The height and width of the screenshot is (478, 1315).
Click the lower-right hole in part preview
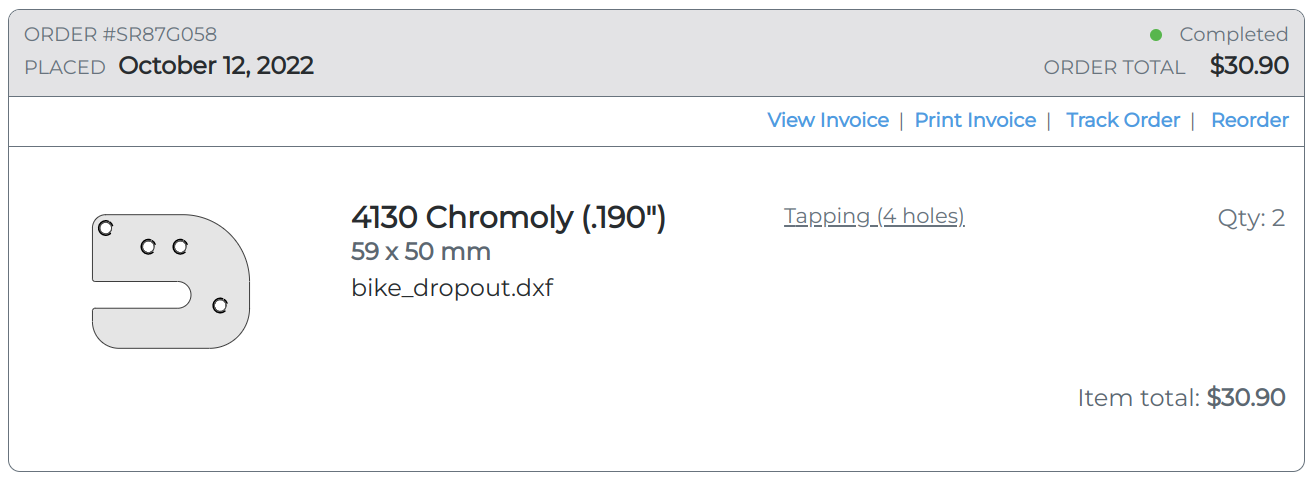pos(220,305)
